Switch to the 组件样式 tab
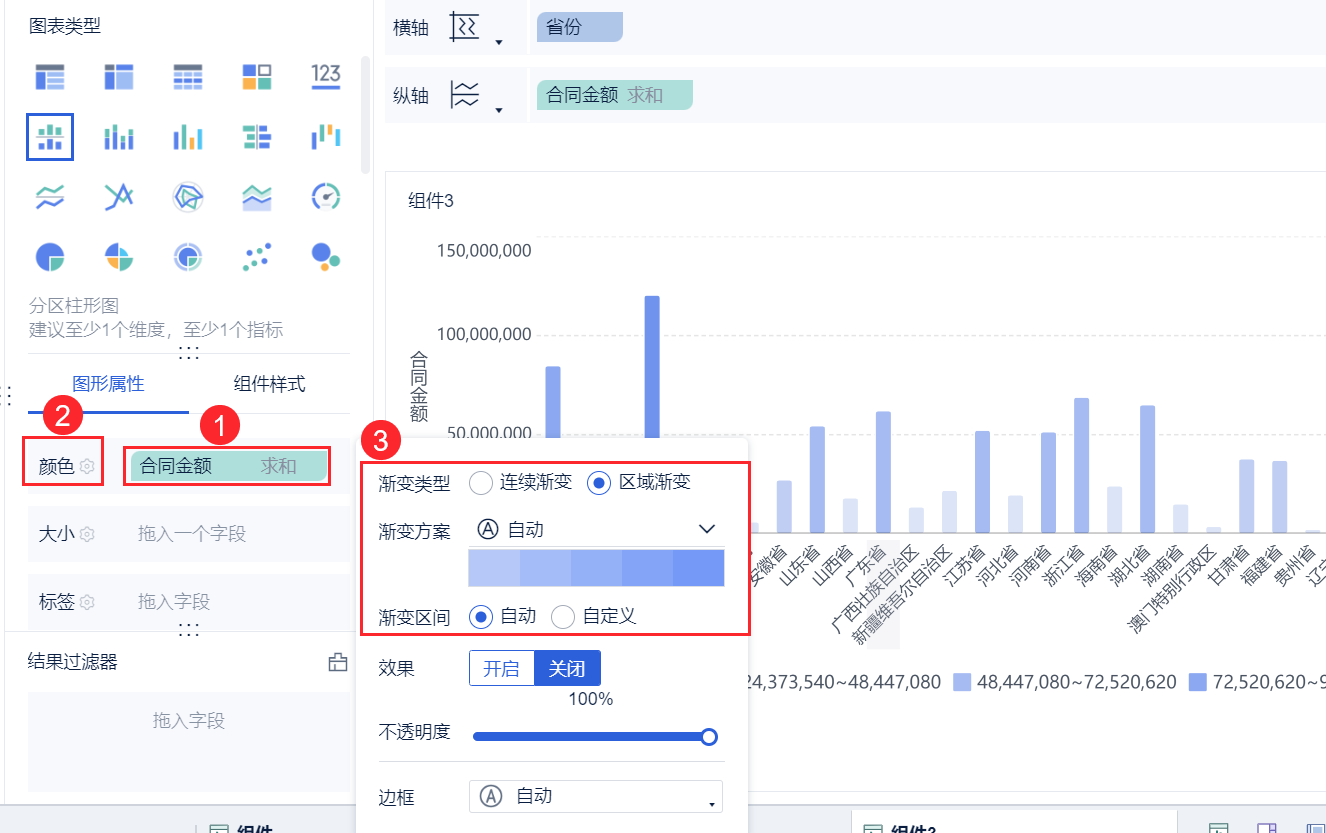This screenshot has height=833, width=1326. coord(269,384)
